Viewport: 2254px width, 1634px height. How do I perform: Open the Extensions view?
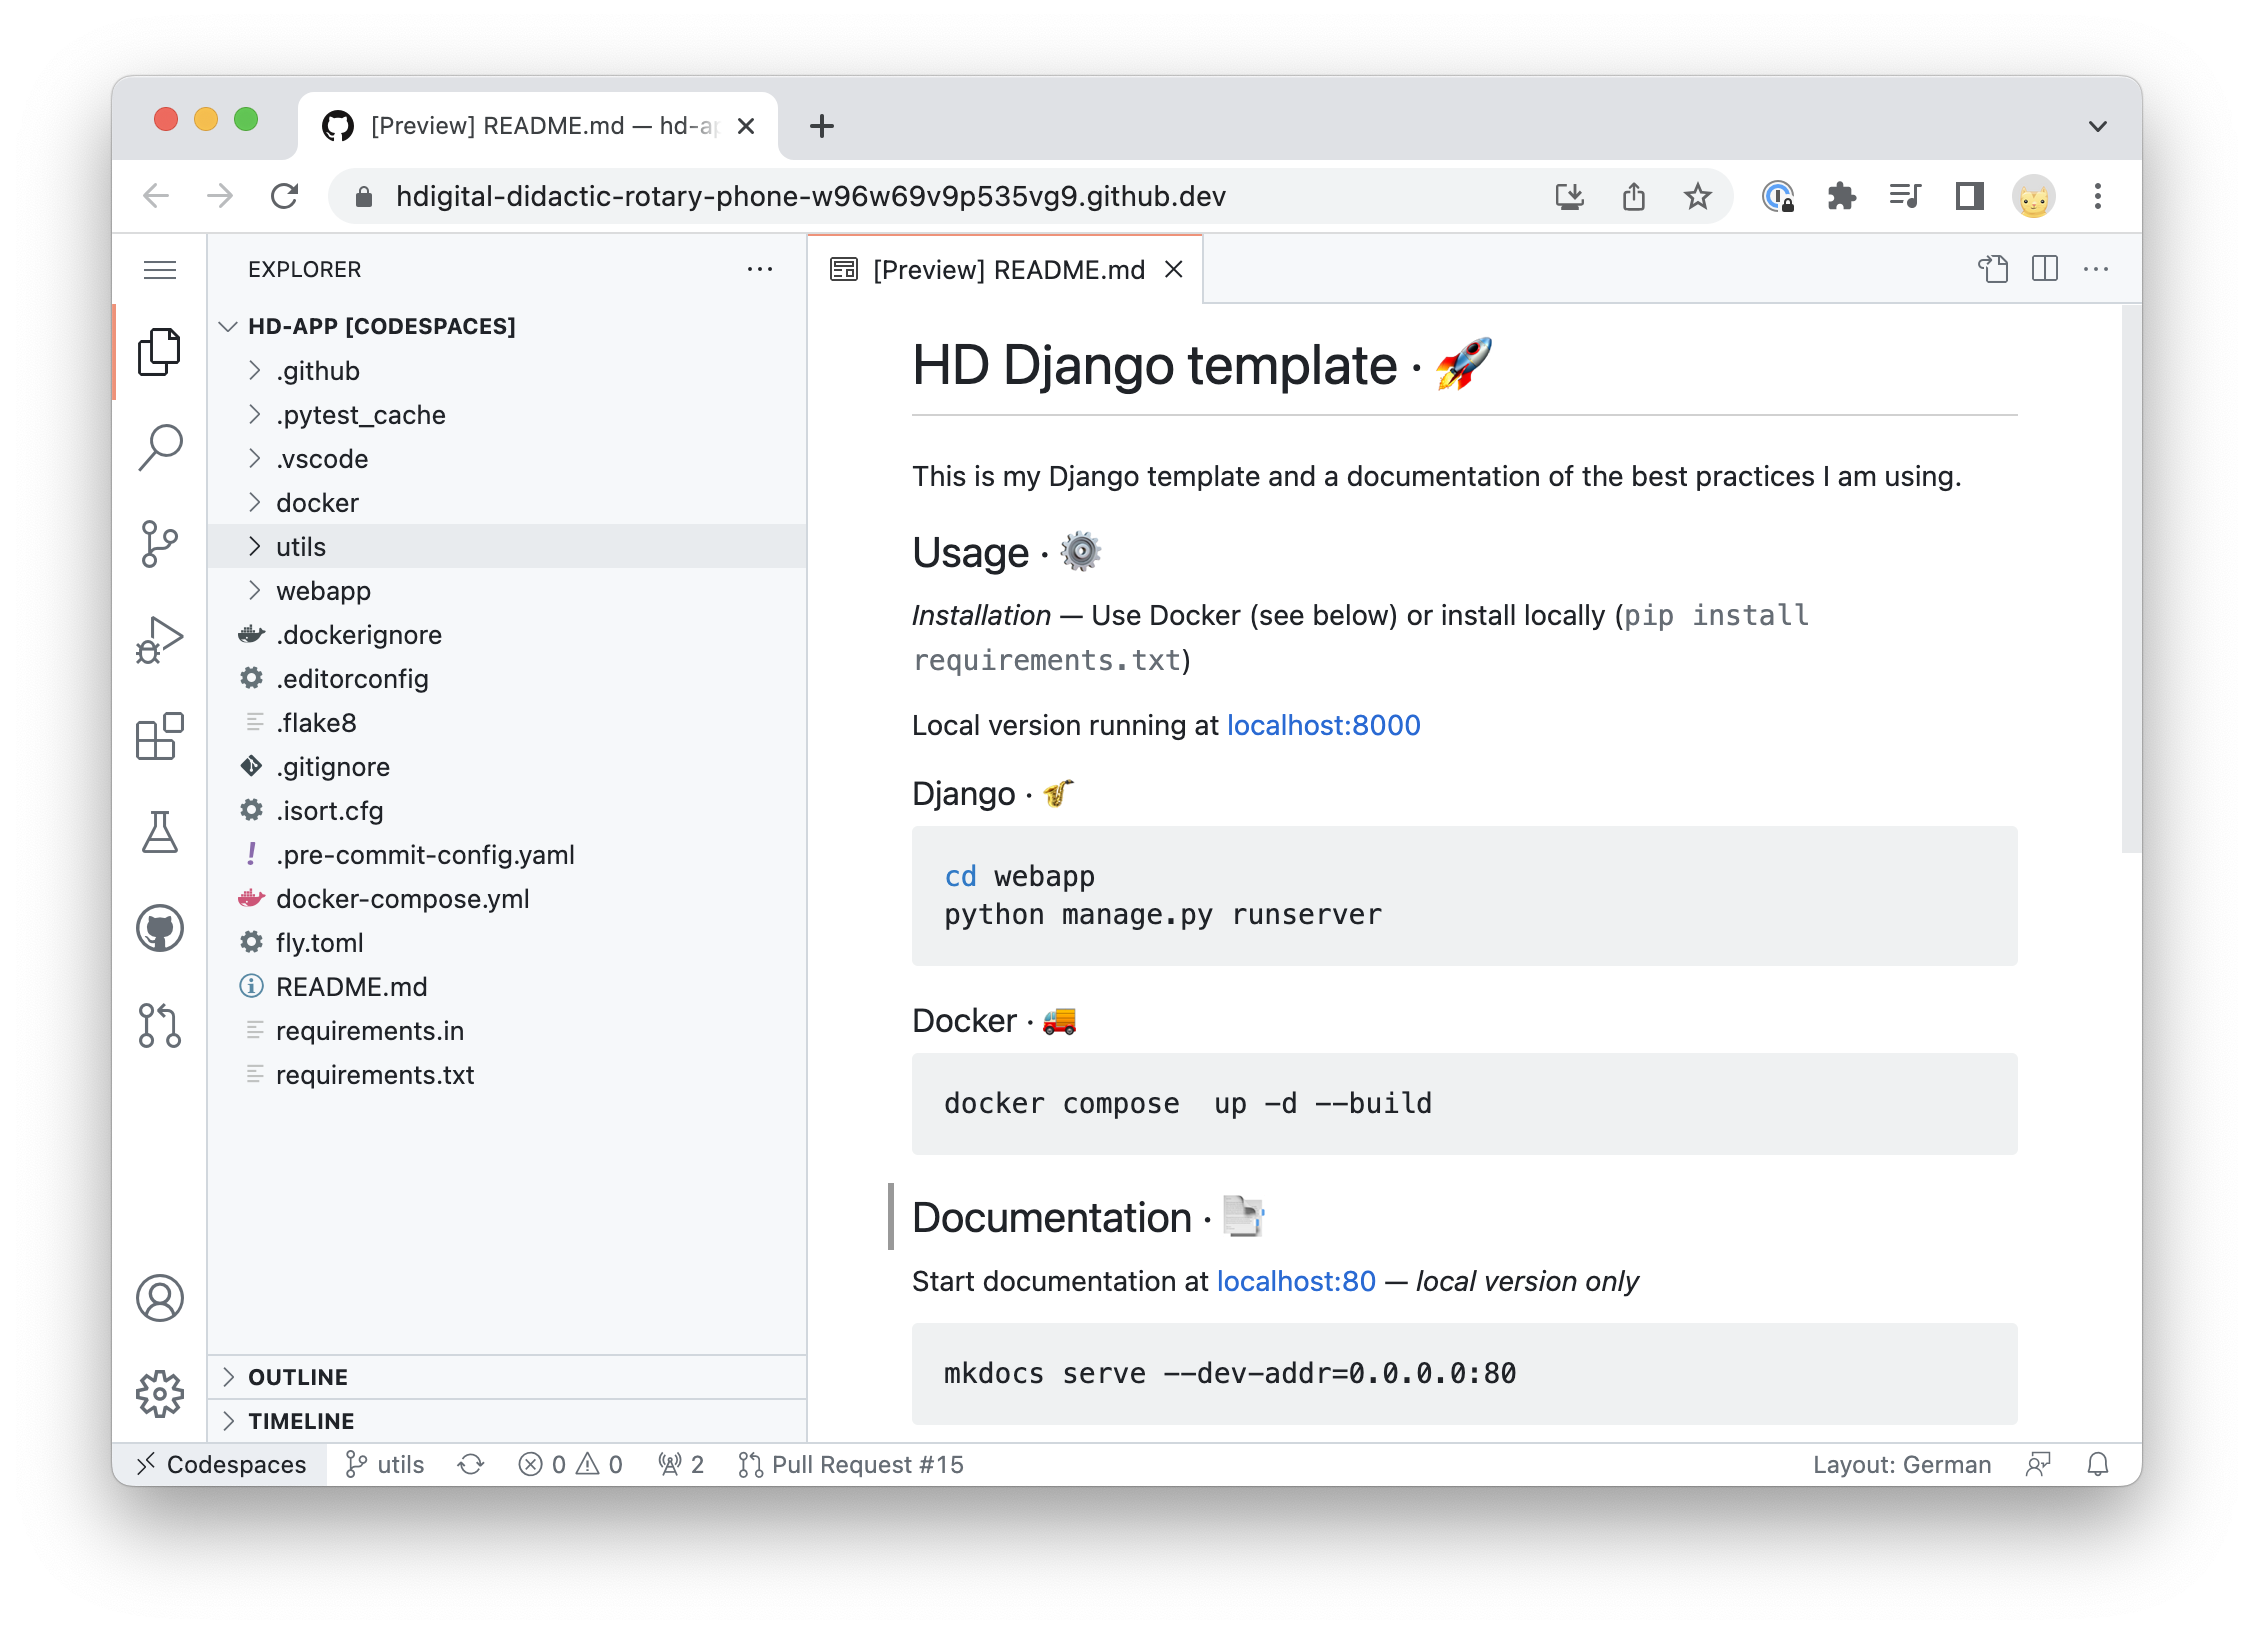click(x=160, y=736)
